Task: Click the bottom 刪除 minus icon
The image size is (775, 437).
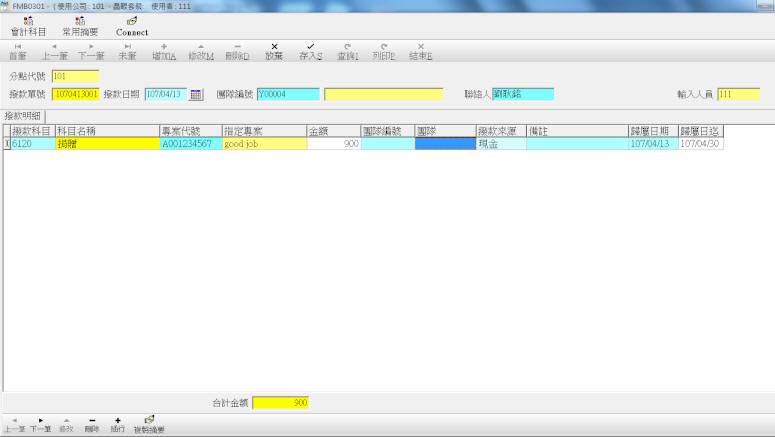Action: [92, 424]
